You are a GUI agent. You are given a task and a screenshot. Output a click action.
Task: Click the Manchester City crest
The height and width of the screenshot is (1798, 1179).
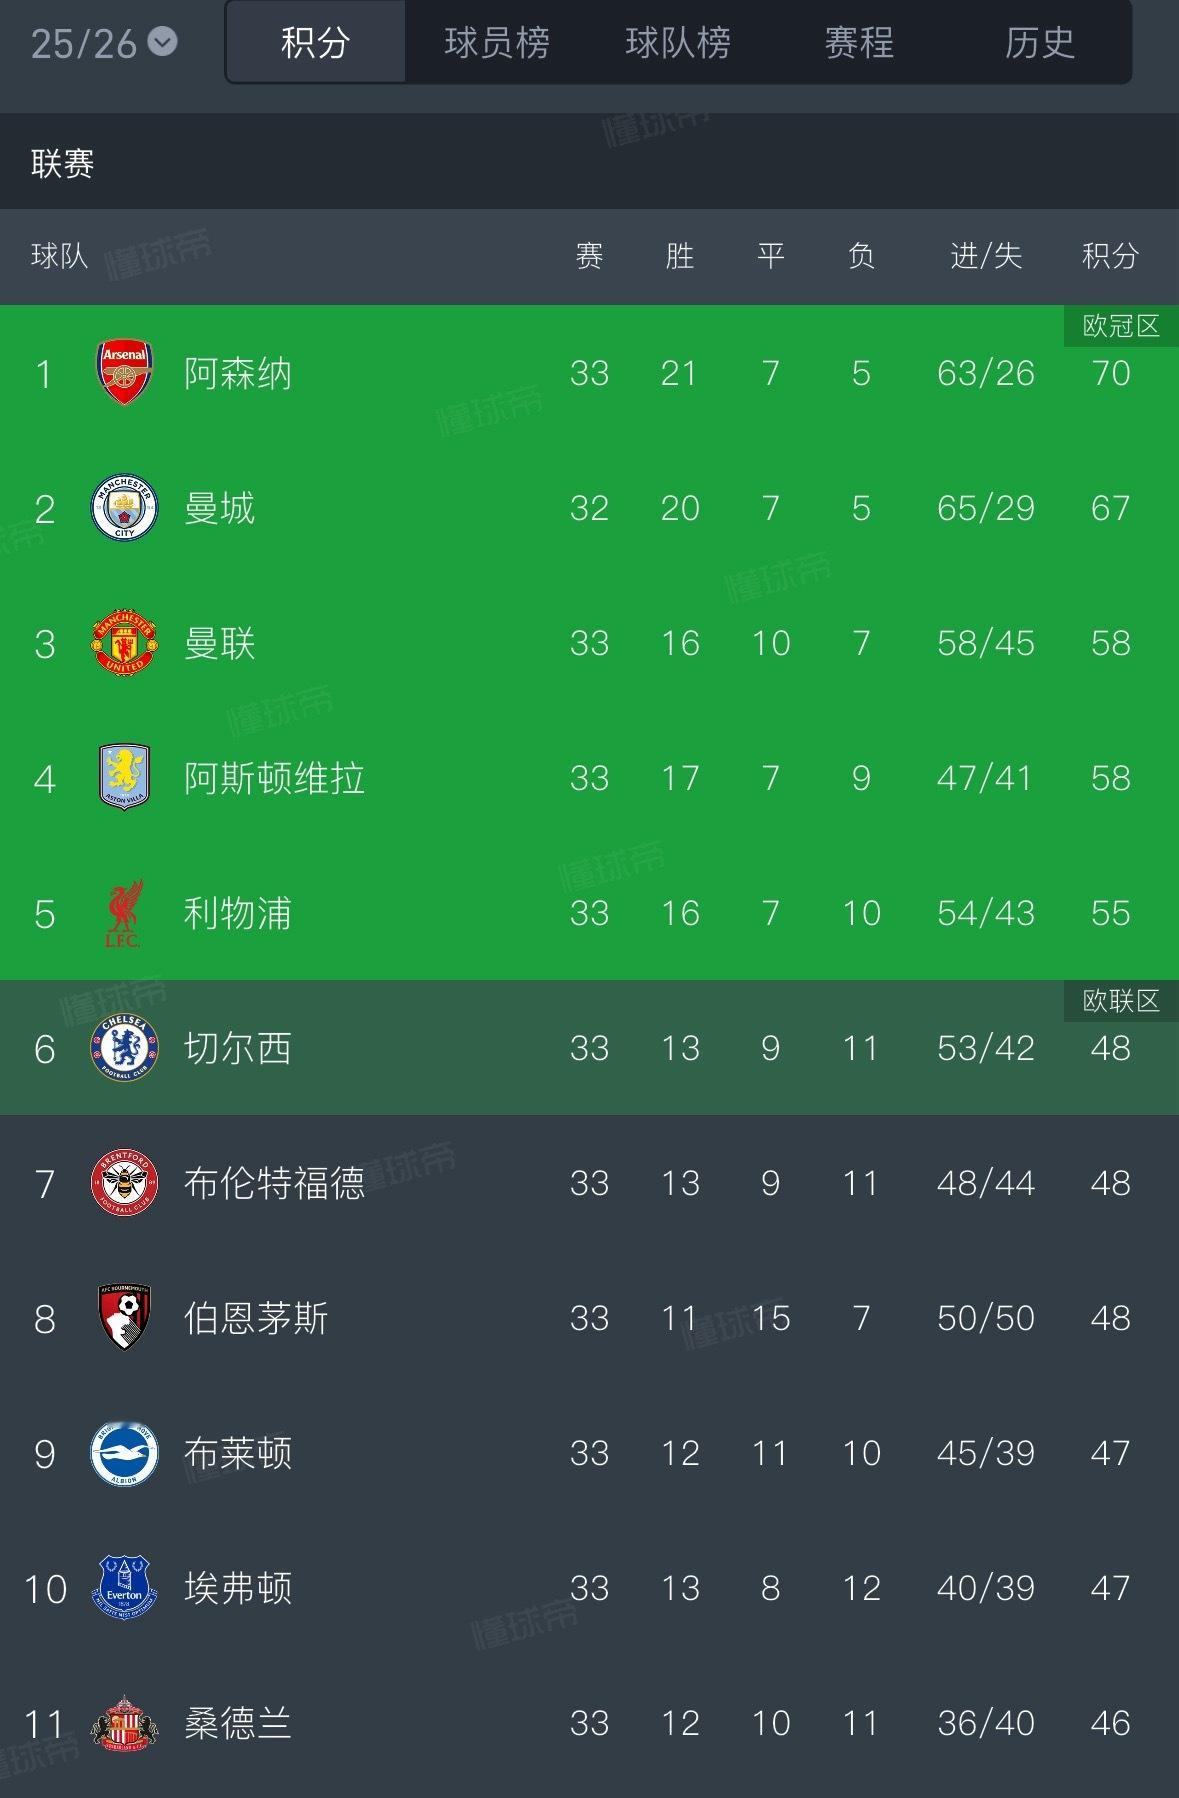(x=124, y=508)
